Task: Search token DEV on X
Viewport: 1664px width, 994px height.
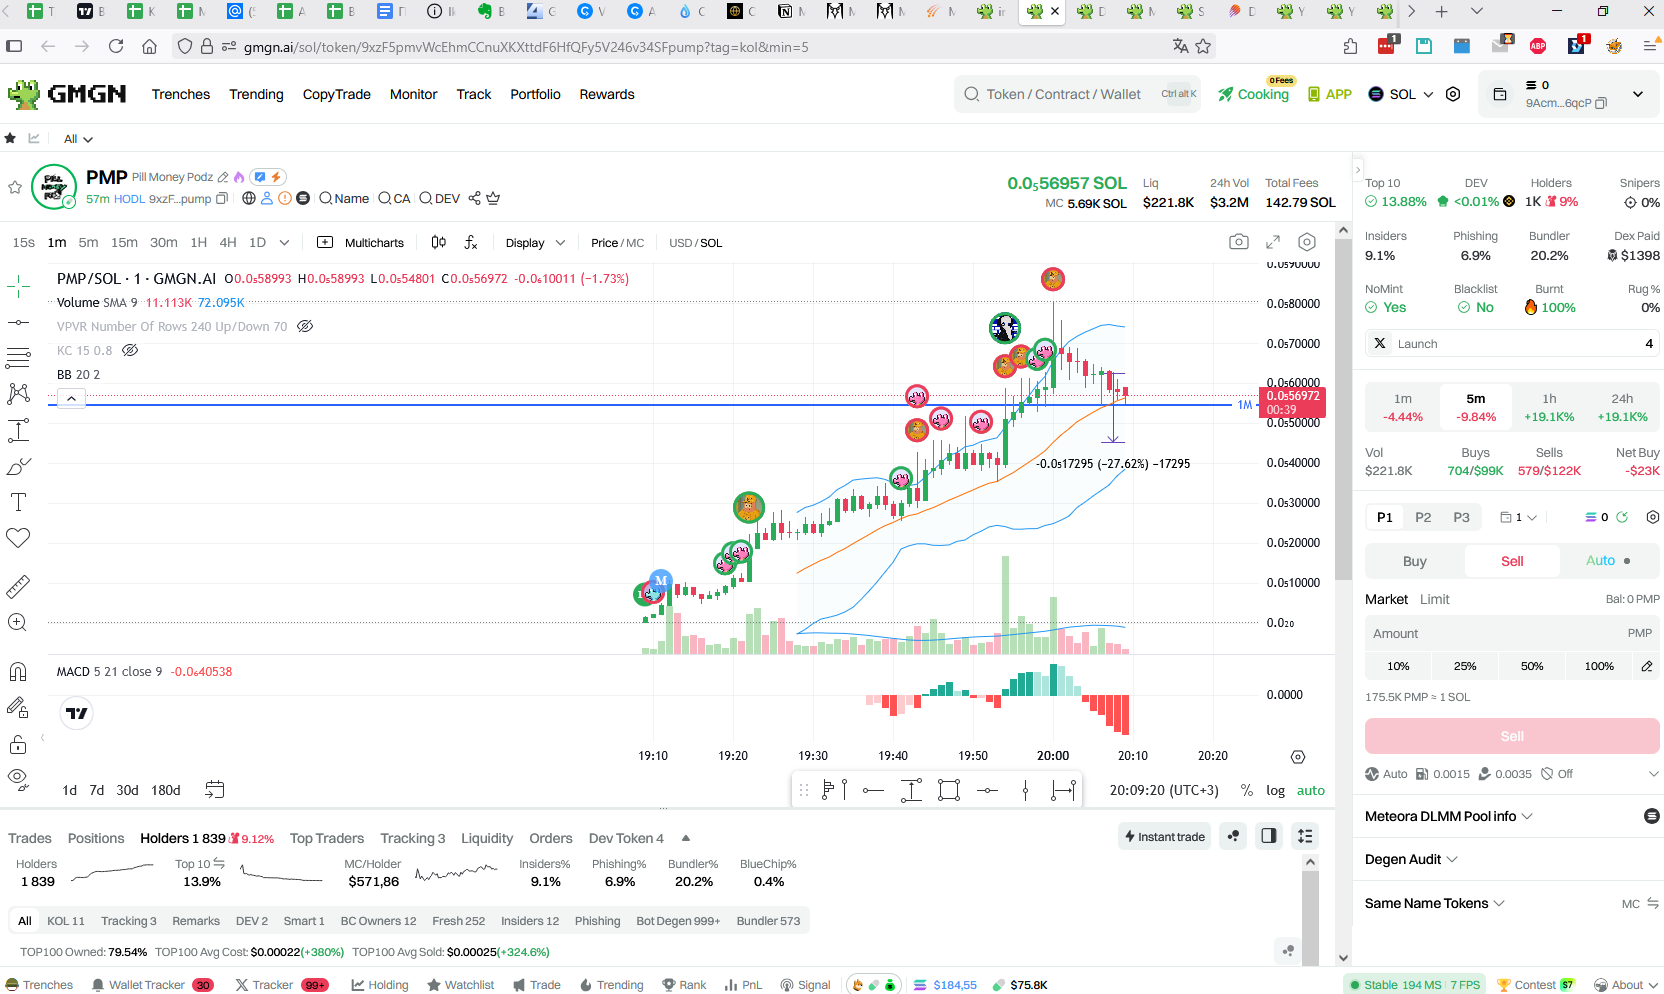Action: point(439,198)
